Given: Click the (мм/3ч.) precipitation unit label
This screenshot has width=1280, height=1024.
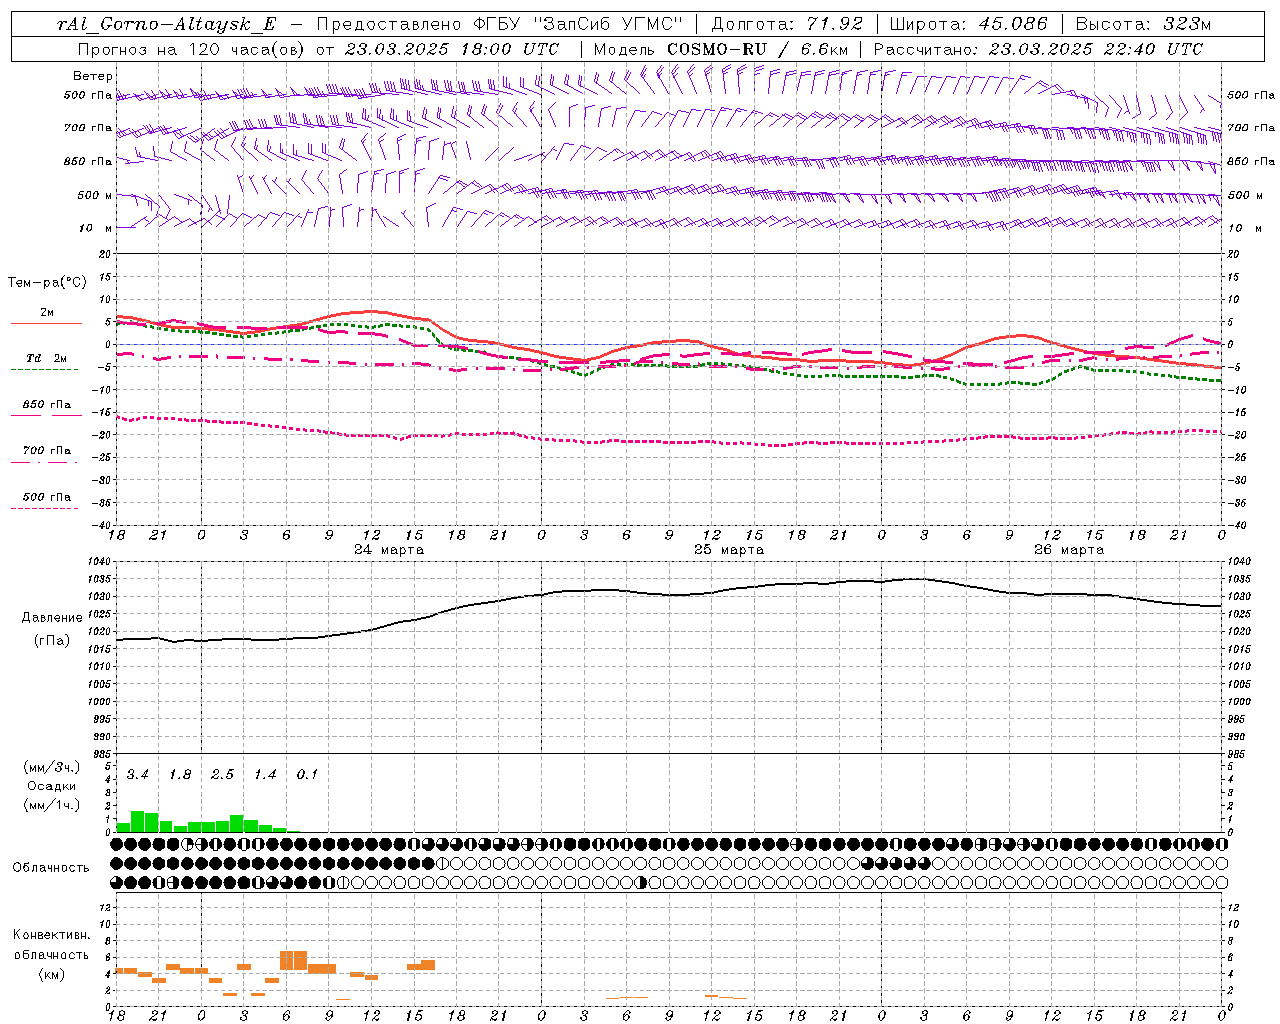Looking at the screenshot, I should coord(52,768).
